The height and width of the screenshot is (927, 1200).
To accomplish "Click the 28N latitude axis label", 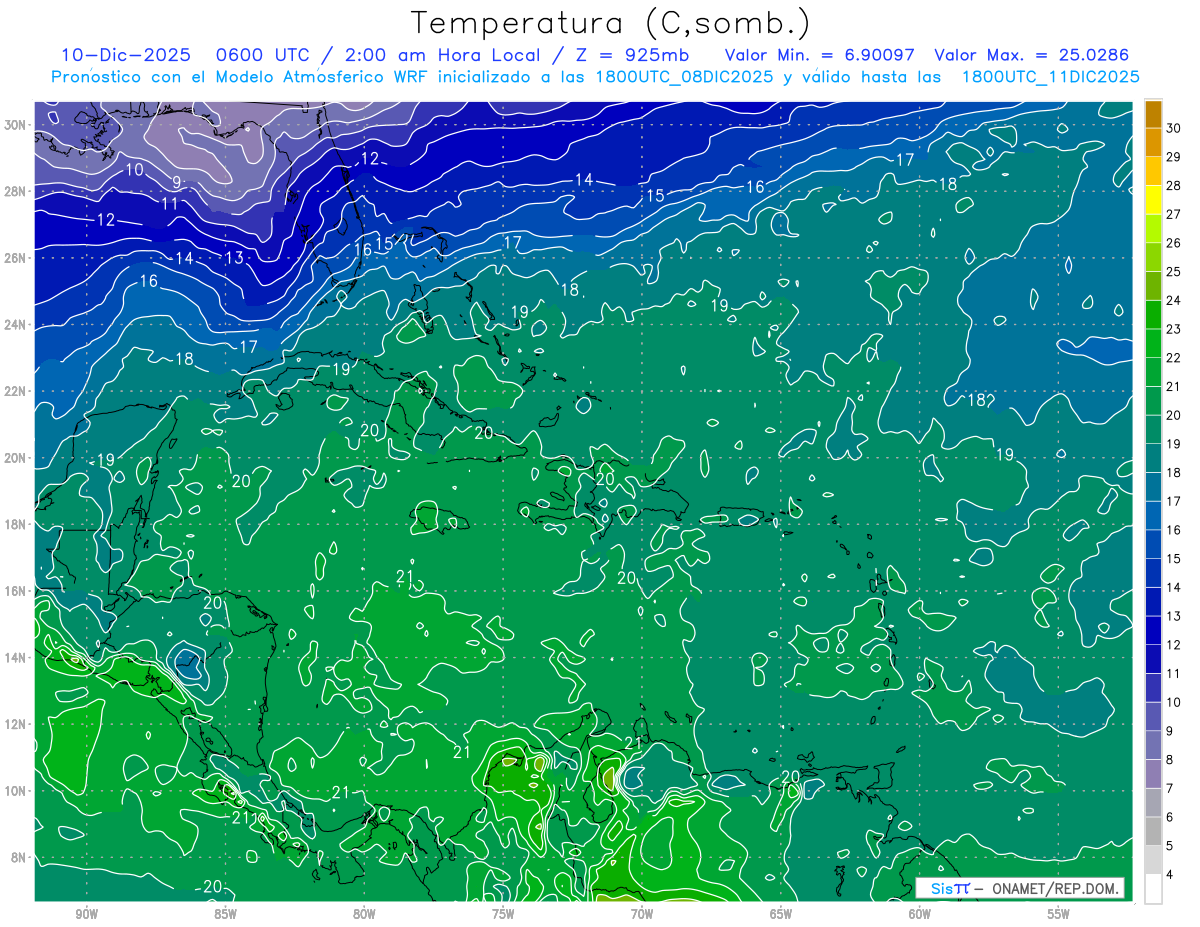I will 16,192.
